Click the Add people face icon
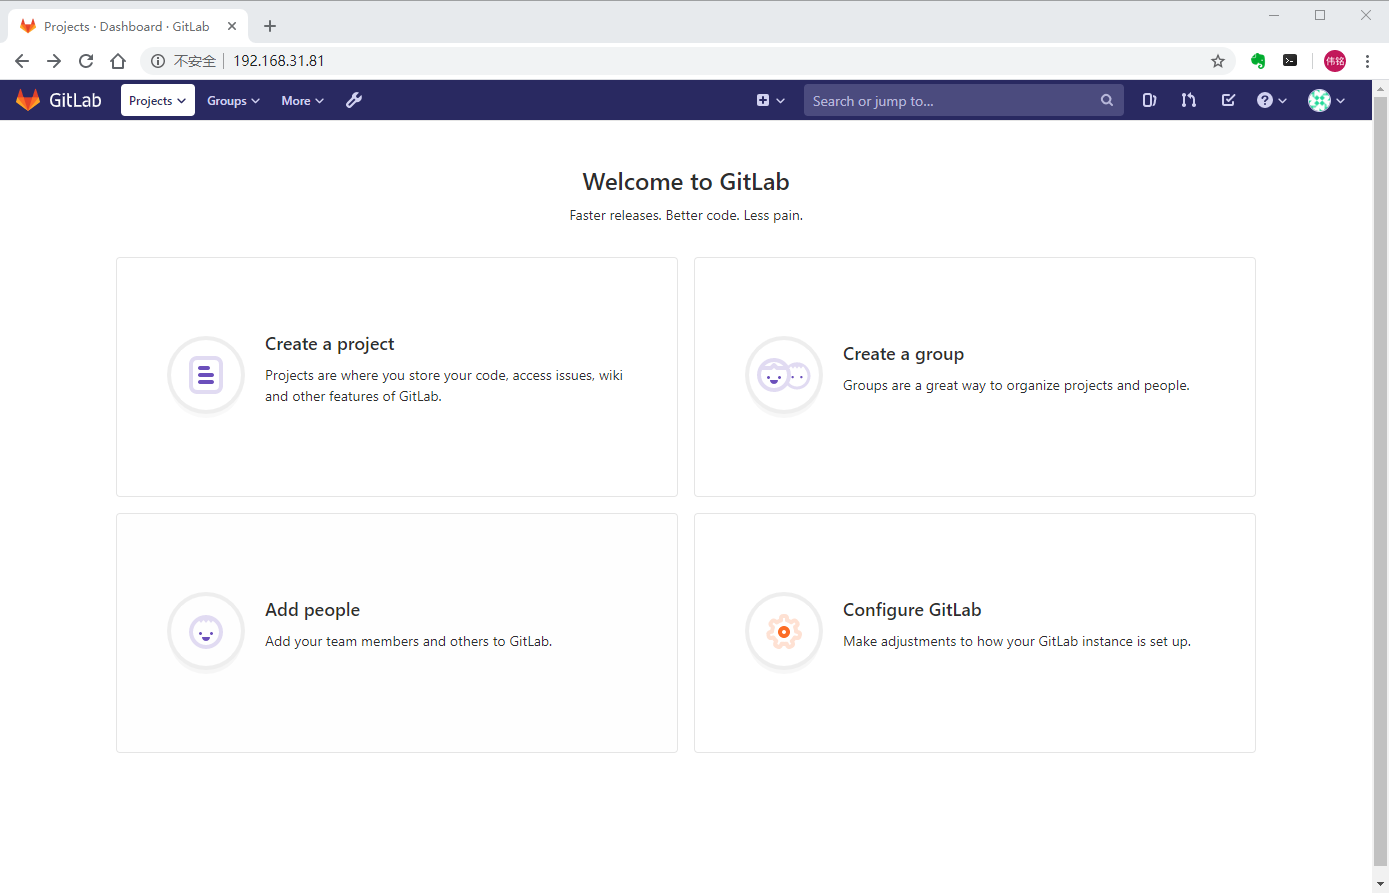Screen dimensions: 1389x893 pos(206,631)
